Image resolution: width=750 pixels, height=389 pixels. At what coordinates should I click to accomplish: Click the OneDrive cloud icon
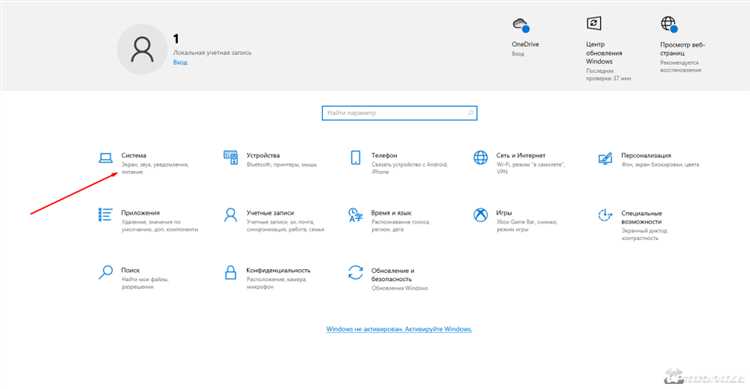click(521, 24)
